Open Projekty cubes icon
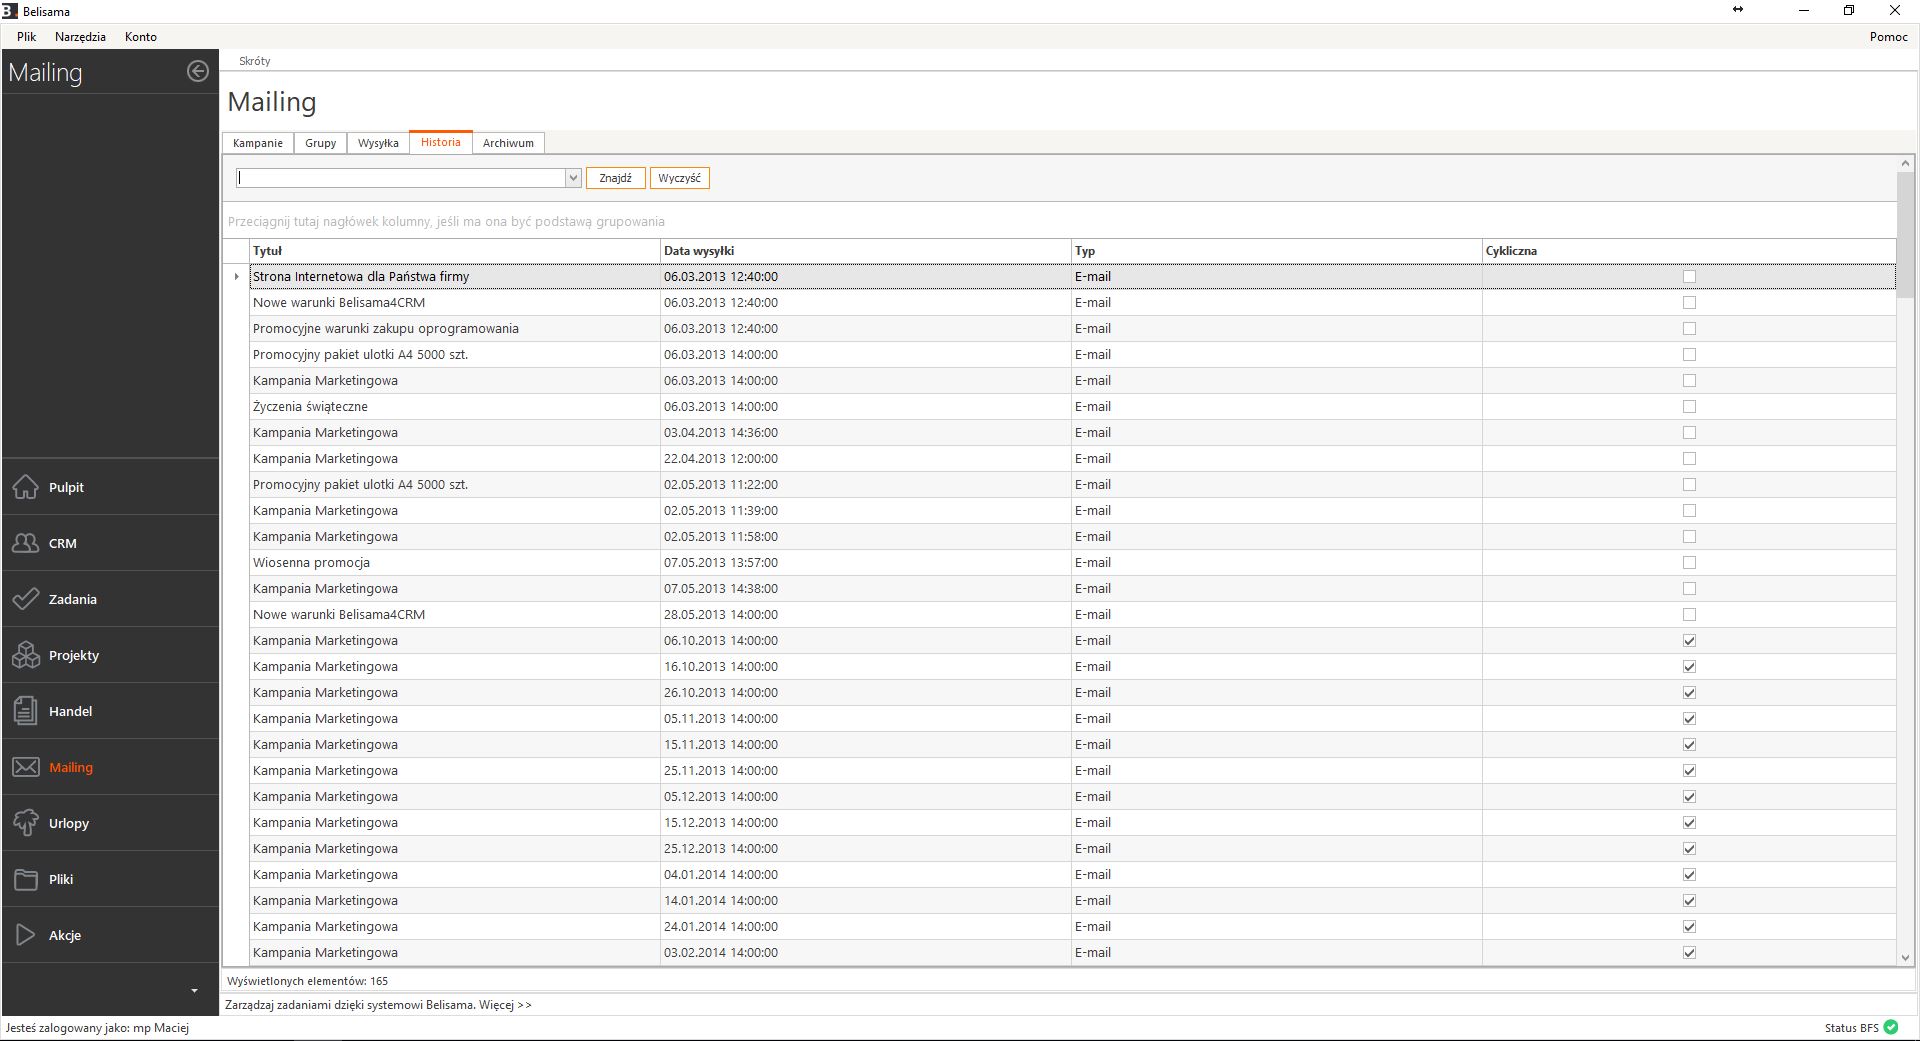1920x1041 pixels. (x=26, y=655)
